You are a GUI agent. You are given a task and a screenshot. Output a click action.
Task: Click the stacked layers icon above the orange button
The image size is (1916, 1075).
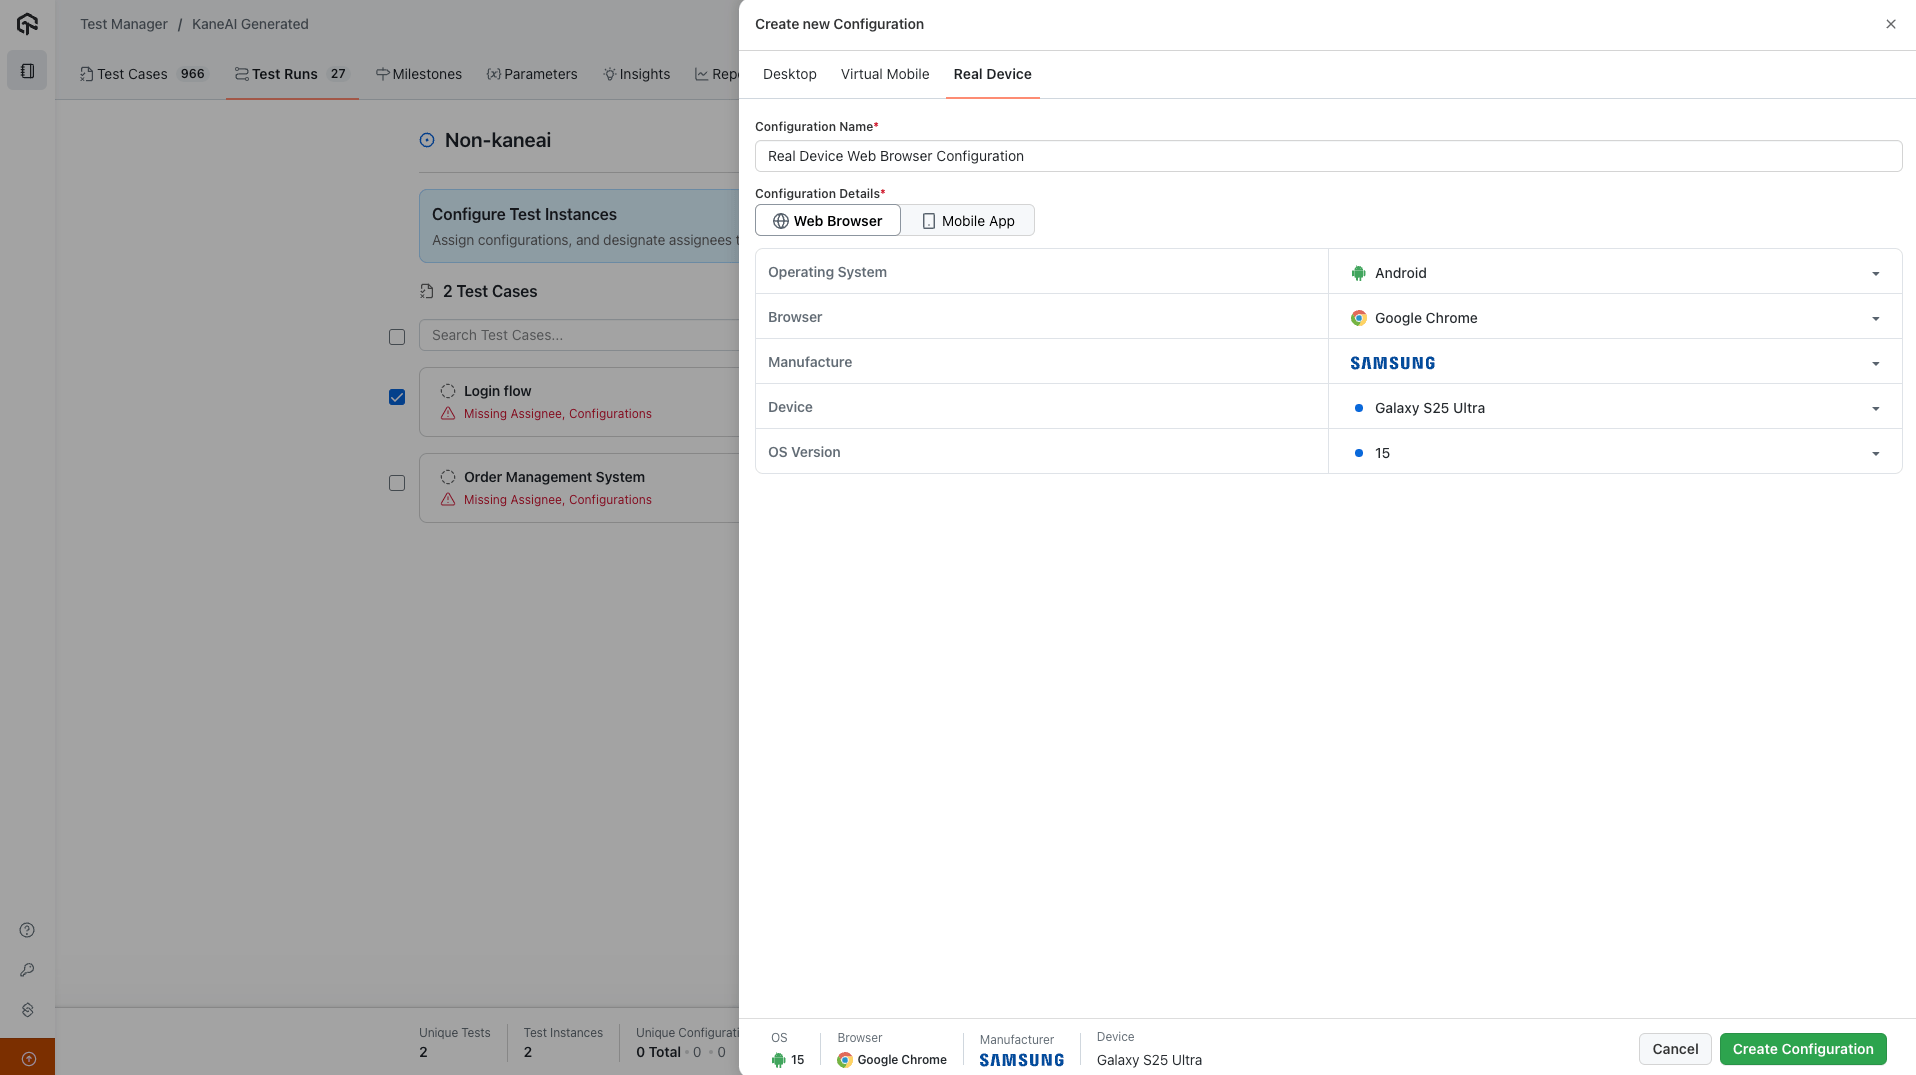(x=26, y=1010)
